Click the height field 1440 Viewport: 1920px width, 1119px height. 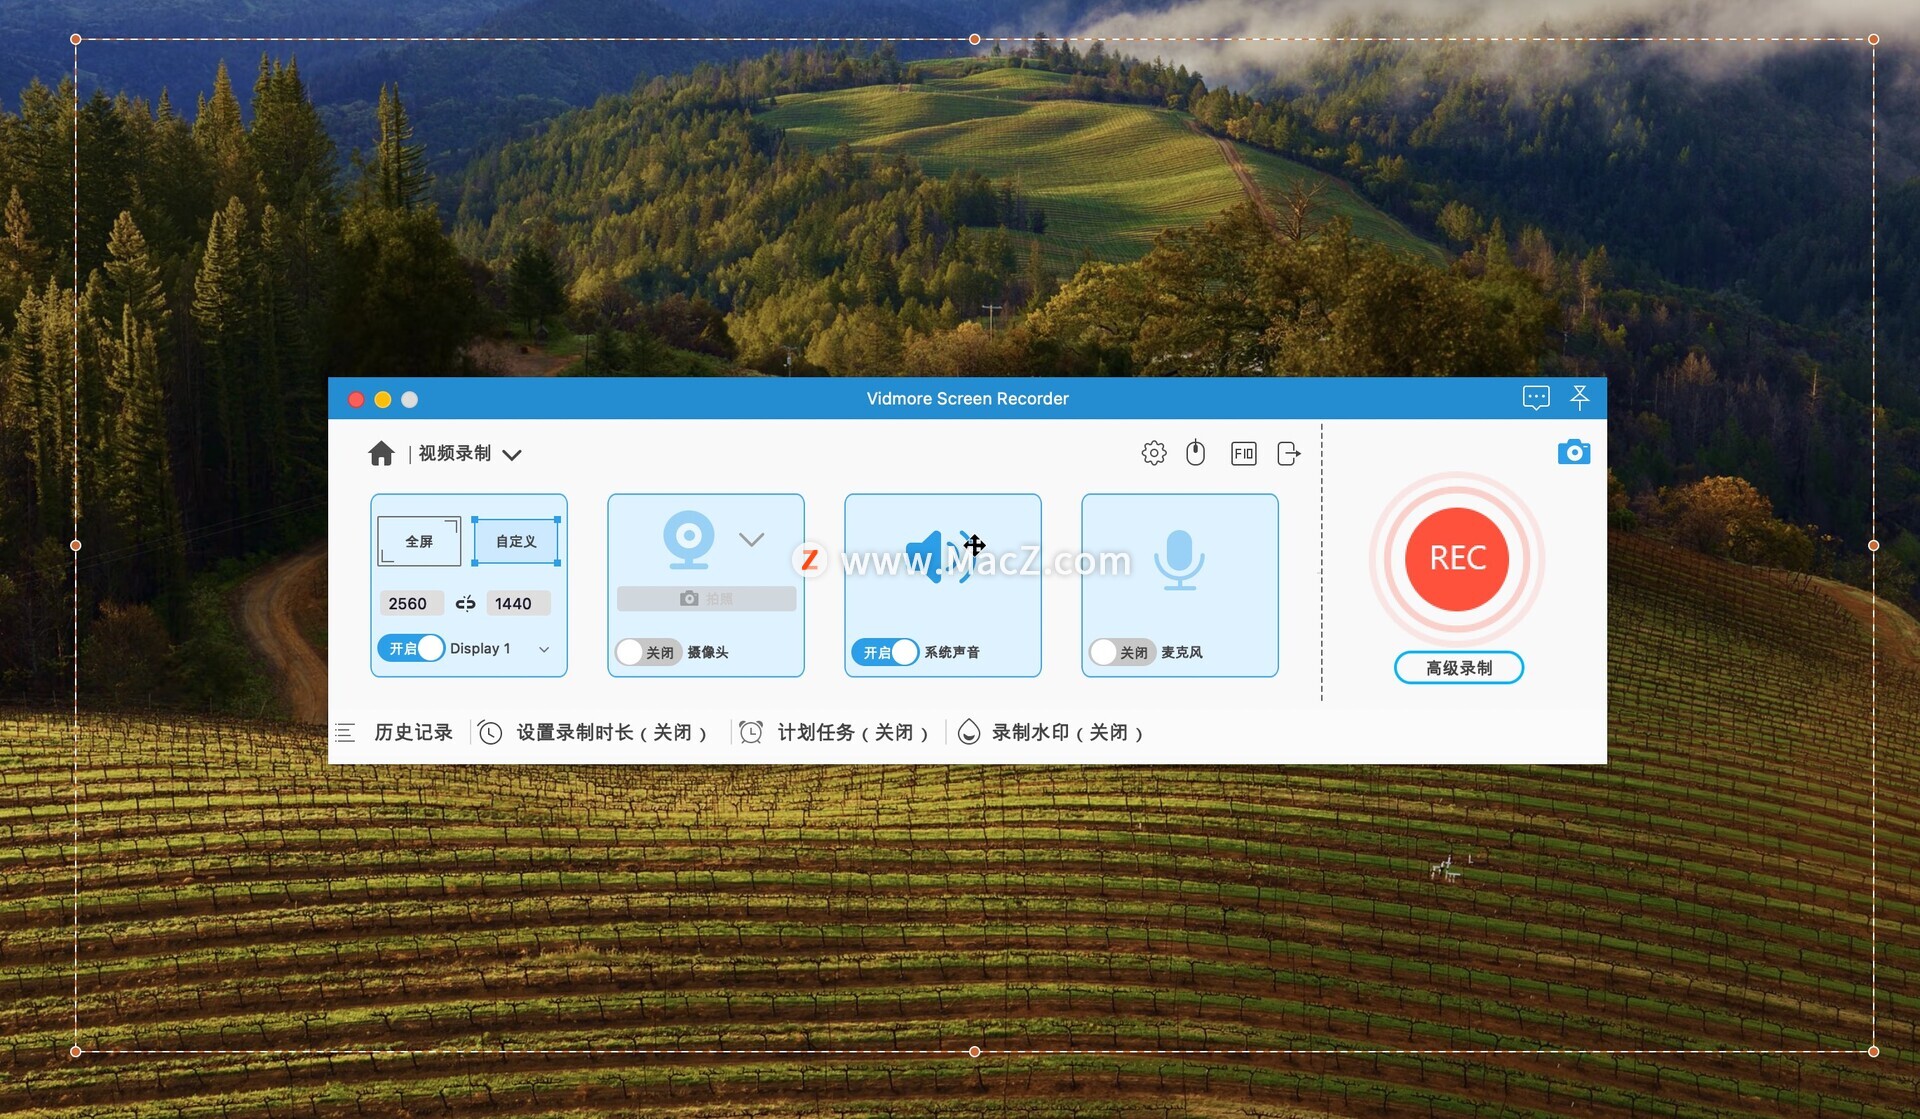[x=517, y=603]
